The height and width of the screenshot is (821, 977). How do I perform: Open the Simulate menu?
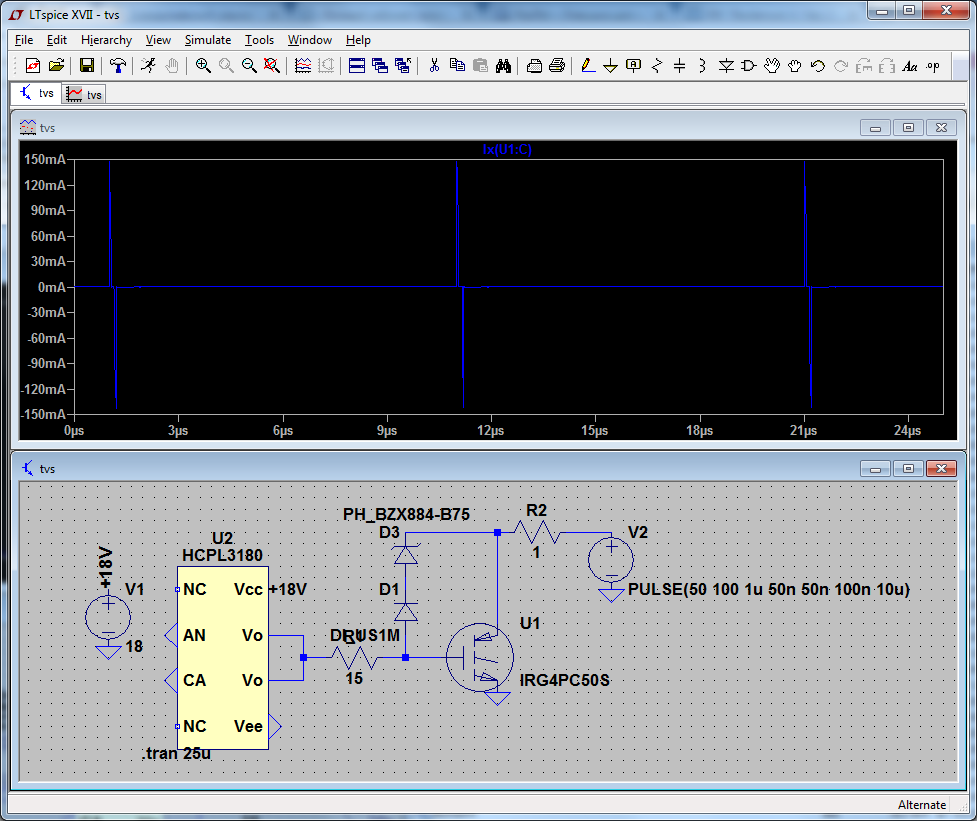click(x=207, y=40)
